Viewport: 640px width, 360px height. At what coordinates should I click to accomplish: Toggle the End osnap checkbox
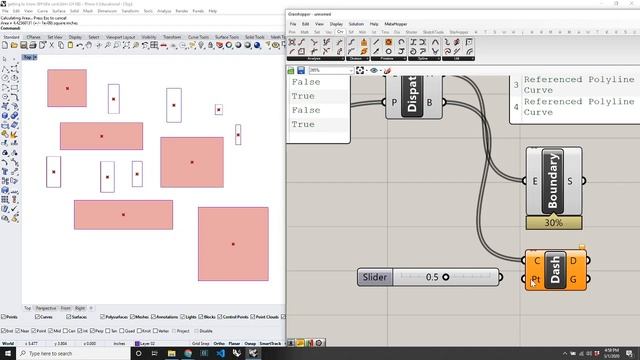pos(3,331)
